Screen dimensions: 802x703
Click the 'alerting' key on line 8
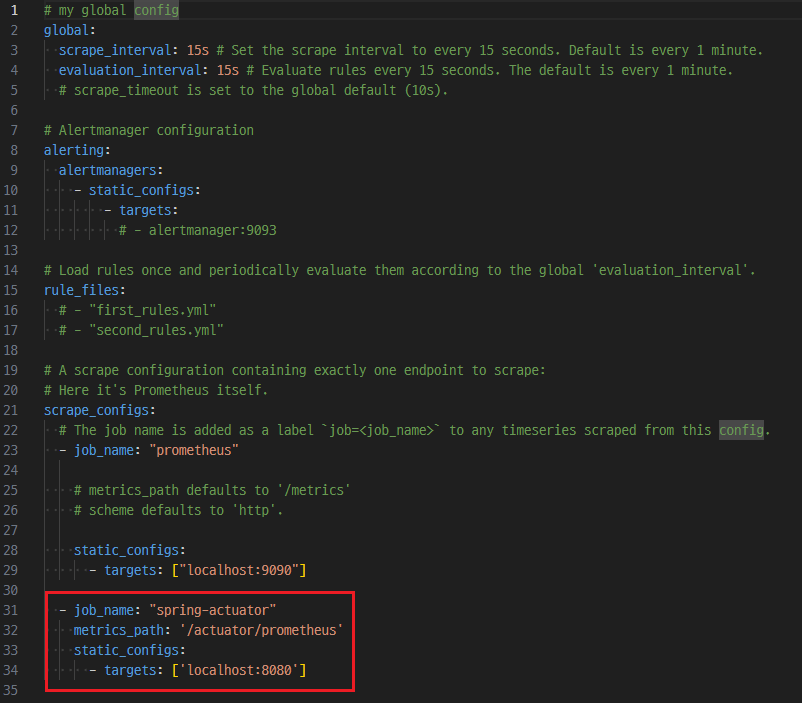(x=74, y=150)
